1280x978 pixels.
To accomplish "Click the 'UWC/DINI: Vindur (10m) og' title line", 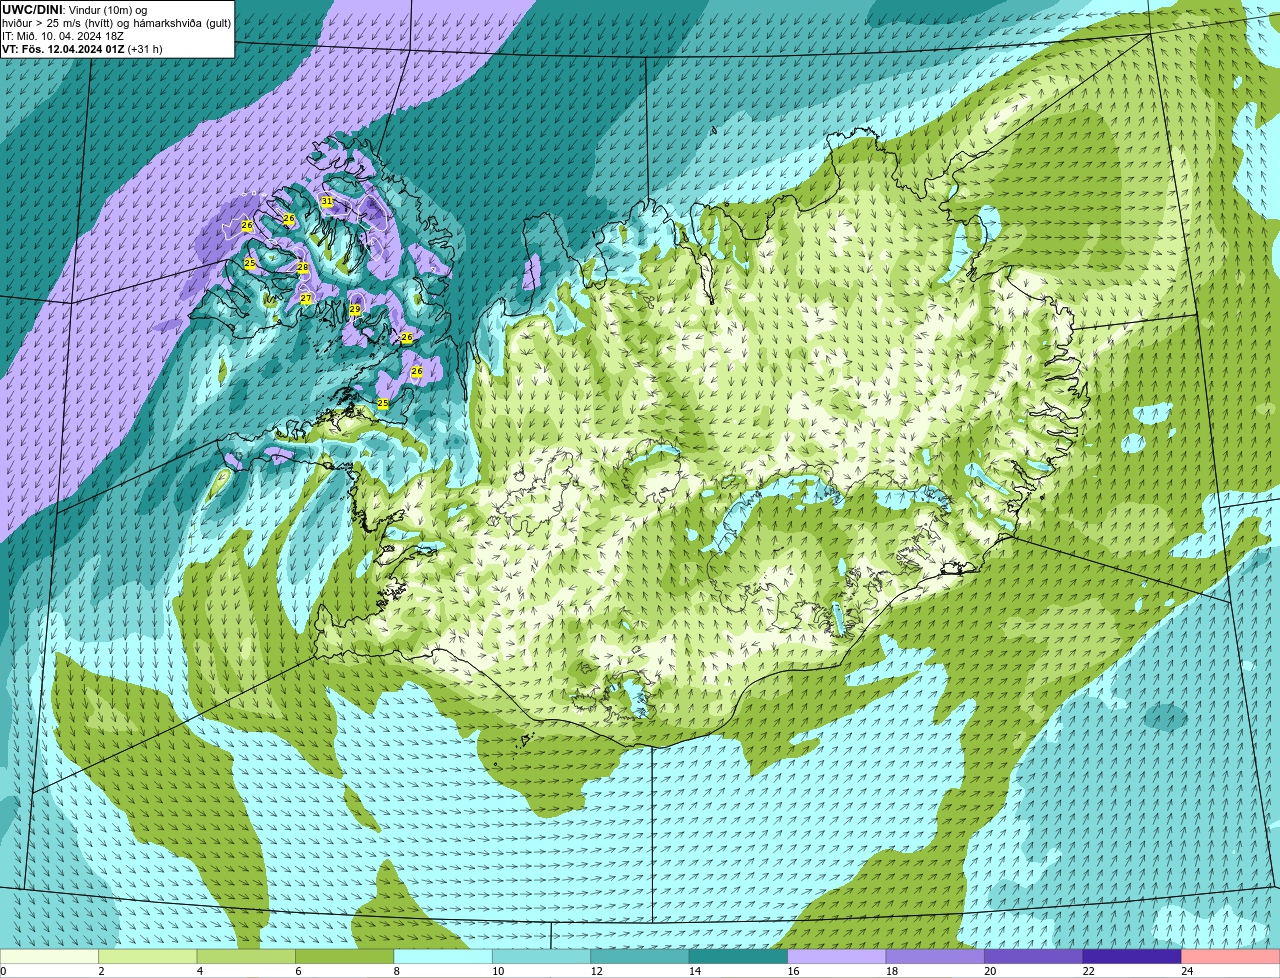I will pyautogui.click(x=74, y=10).
